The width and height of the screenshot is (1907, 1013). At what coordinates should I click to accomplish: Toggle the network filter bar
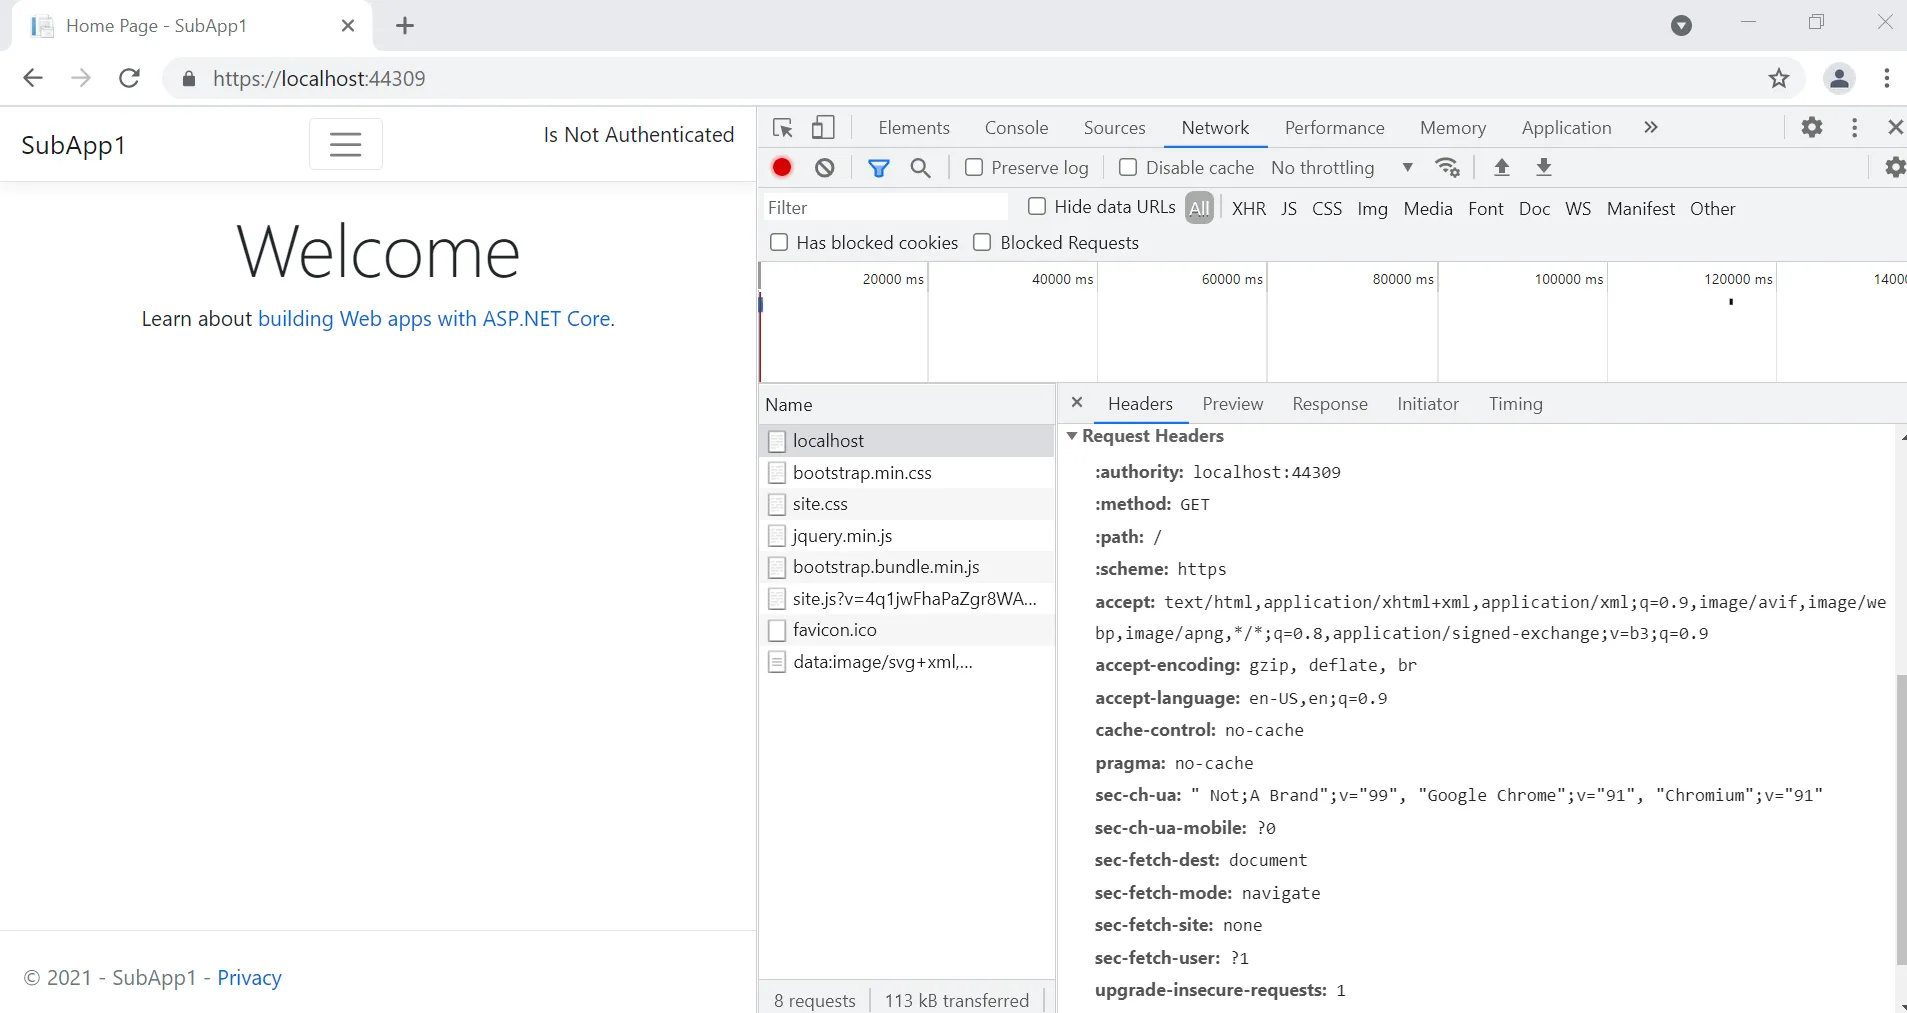879,168
